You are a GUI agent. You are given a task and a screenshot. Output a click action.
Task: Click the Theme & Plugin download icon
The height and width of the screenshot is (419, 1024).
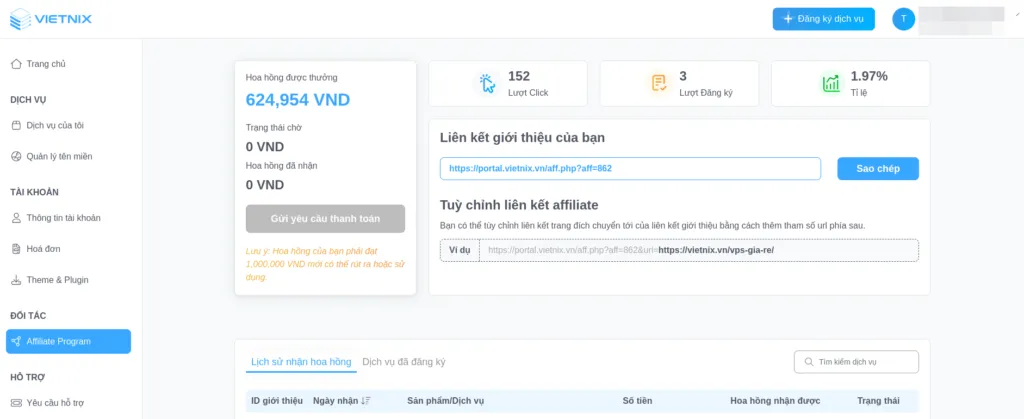click(16, 280)
